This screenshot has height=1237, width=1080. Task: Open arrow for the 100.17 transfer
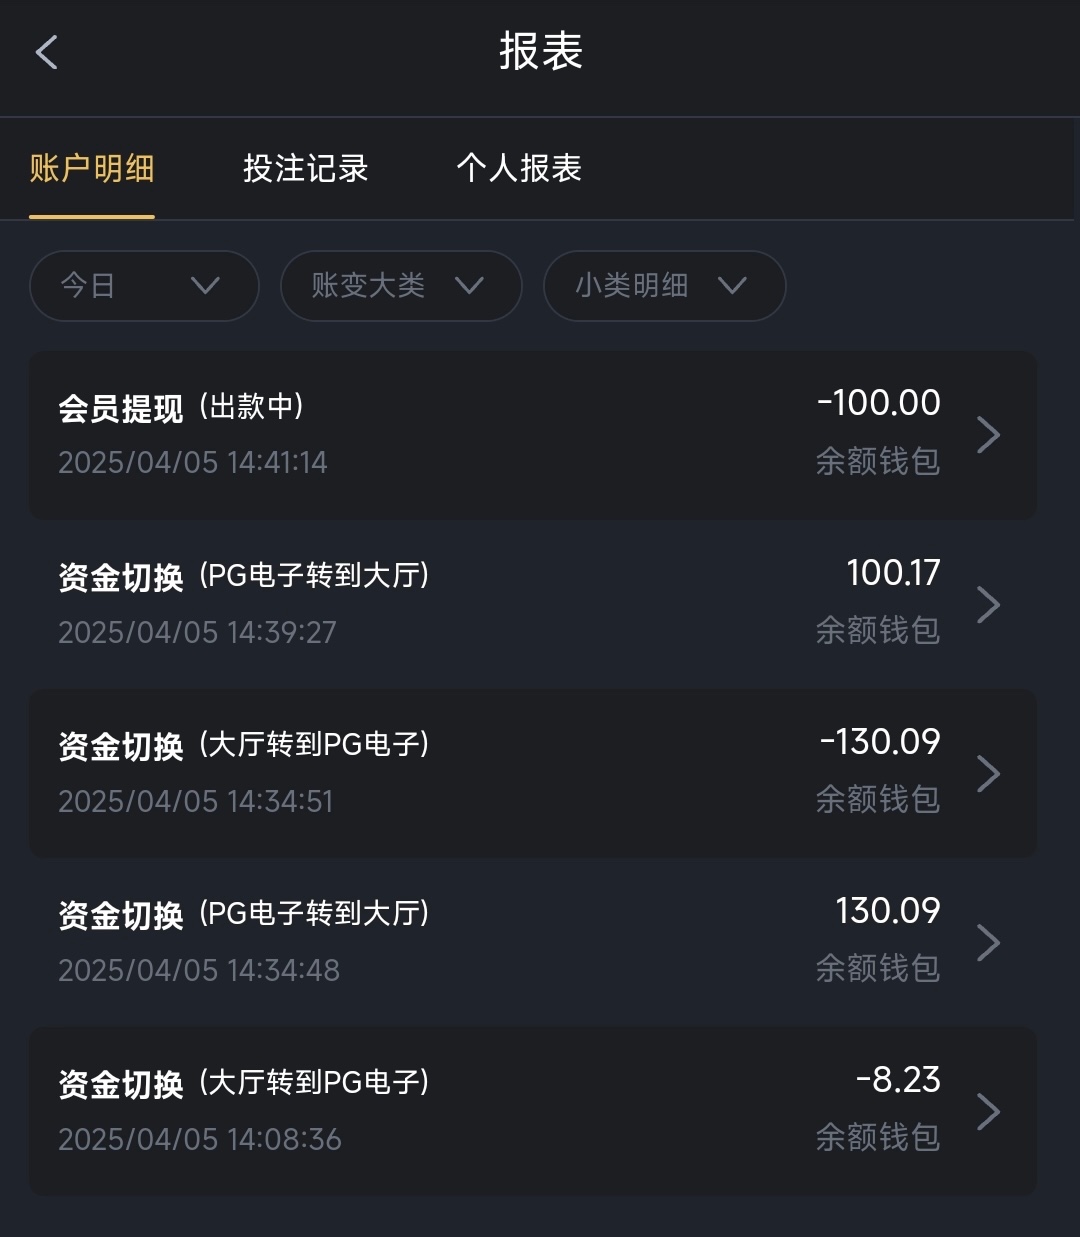(988, 604)
